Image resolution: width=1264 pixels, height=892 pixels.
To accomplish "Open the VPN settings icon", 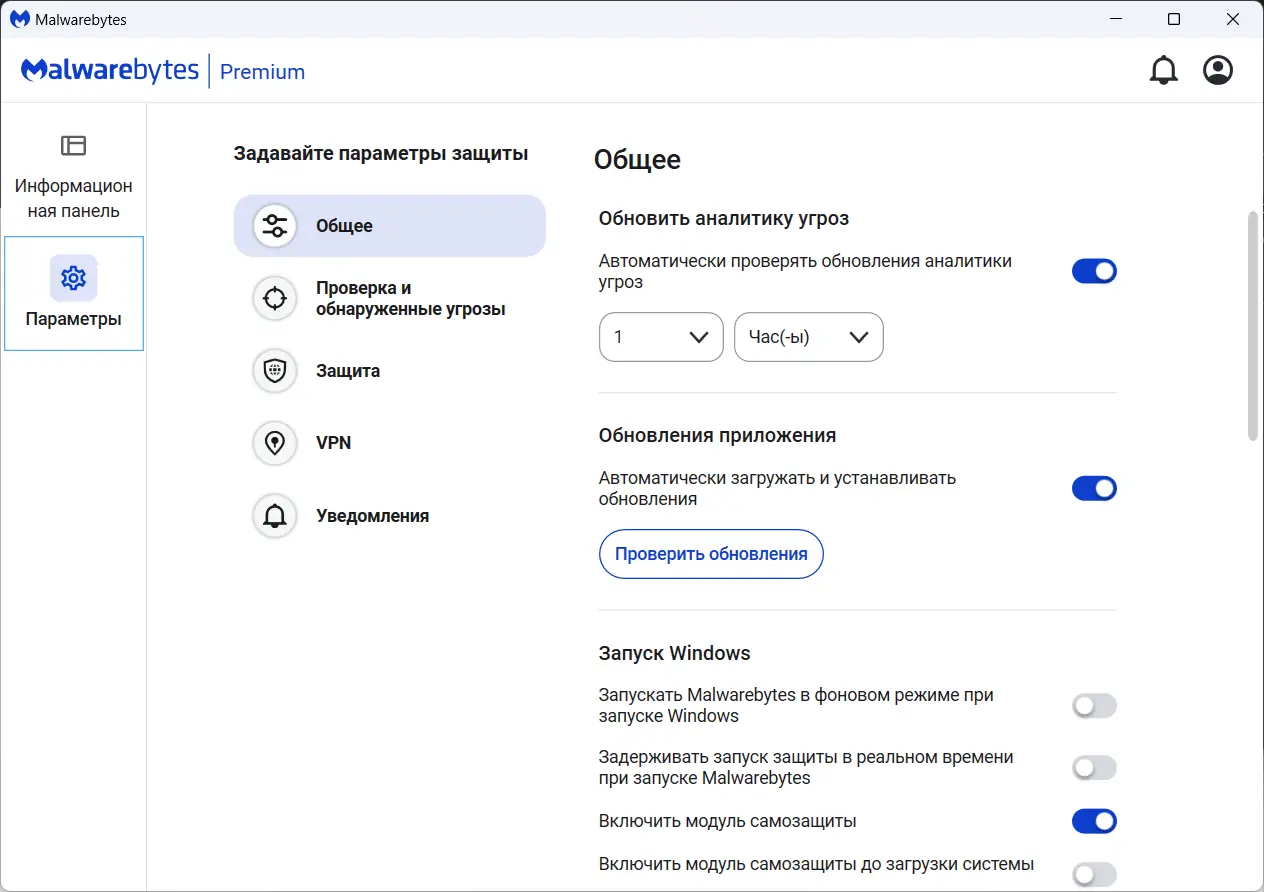I will pyautogui.click(x=274, y=443).
